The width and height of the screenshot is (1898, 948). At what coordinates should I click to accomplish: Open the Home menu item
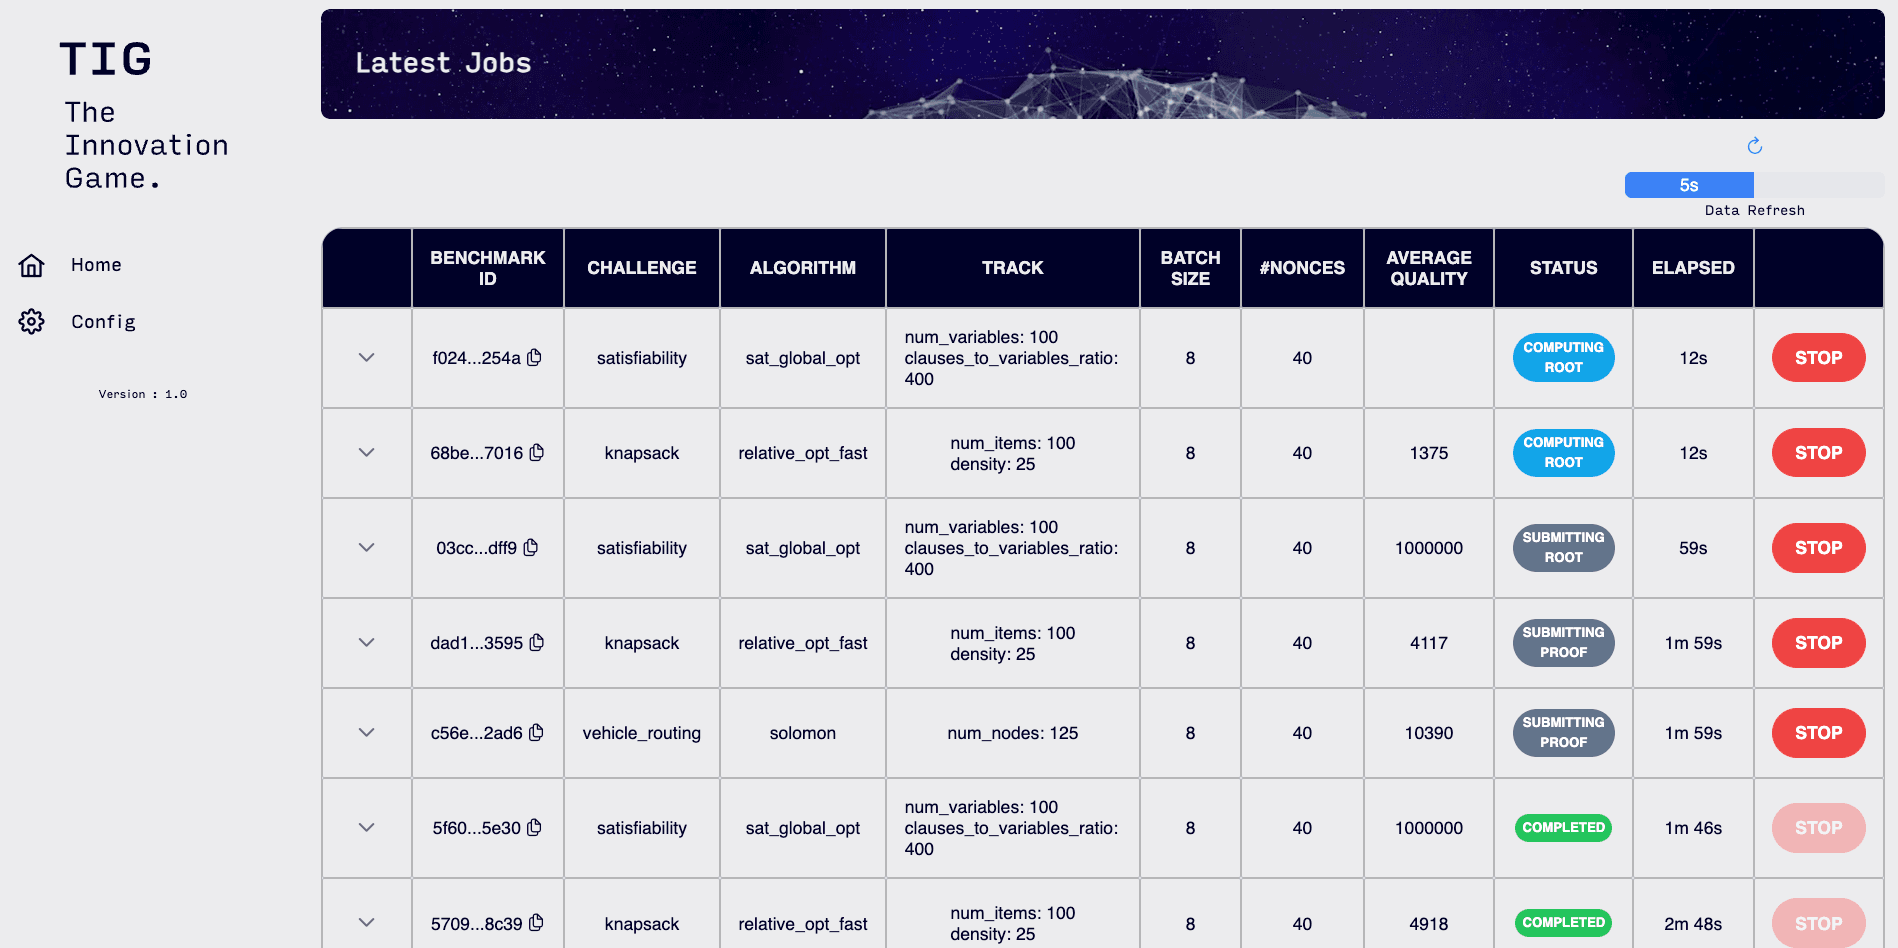(x=96, y=265)
